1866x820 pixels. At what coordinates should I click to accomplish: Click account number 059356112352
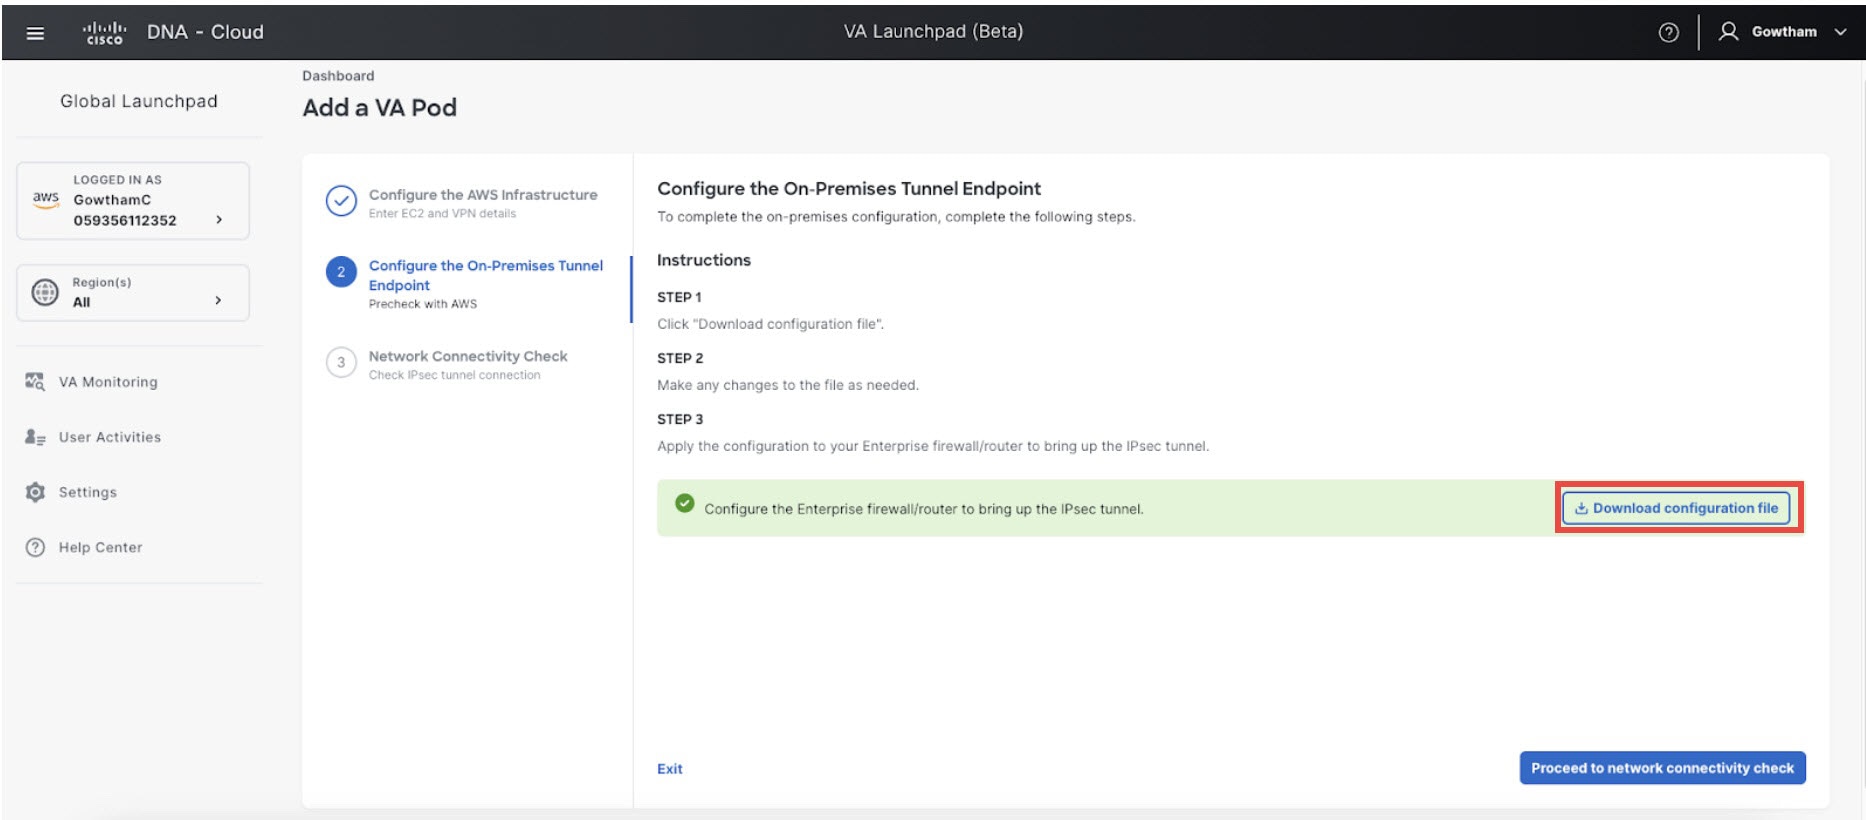point(125,220)
